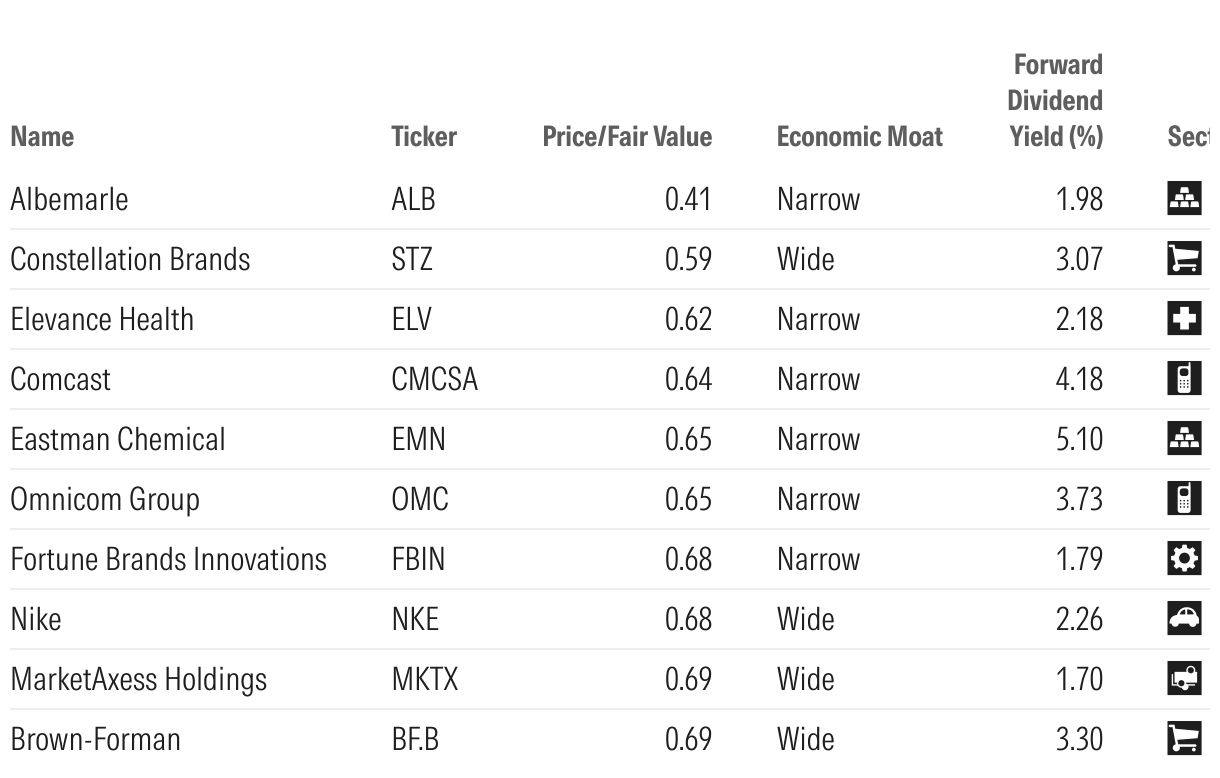The height and width of the screenshot is (778, 1220).
Task: Click Albemarle's basic materials sector icon
Action: point(1184,199)
